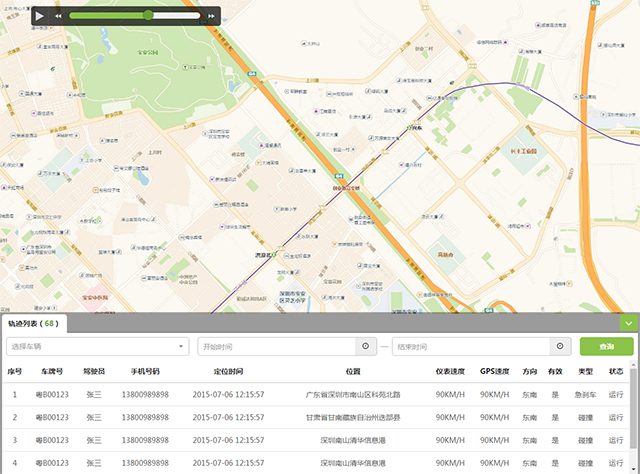640x474 pixels.
Task: Click the rewind playback icon
Action: click(59, 16)
